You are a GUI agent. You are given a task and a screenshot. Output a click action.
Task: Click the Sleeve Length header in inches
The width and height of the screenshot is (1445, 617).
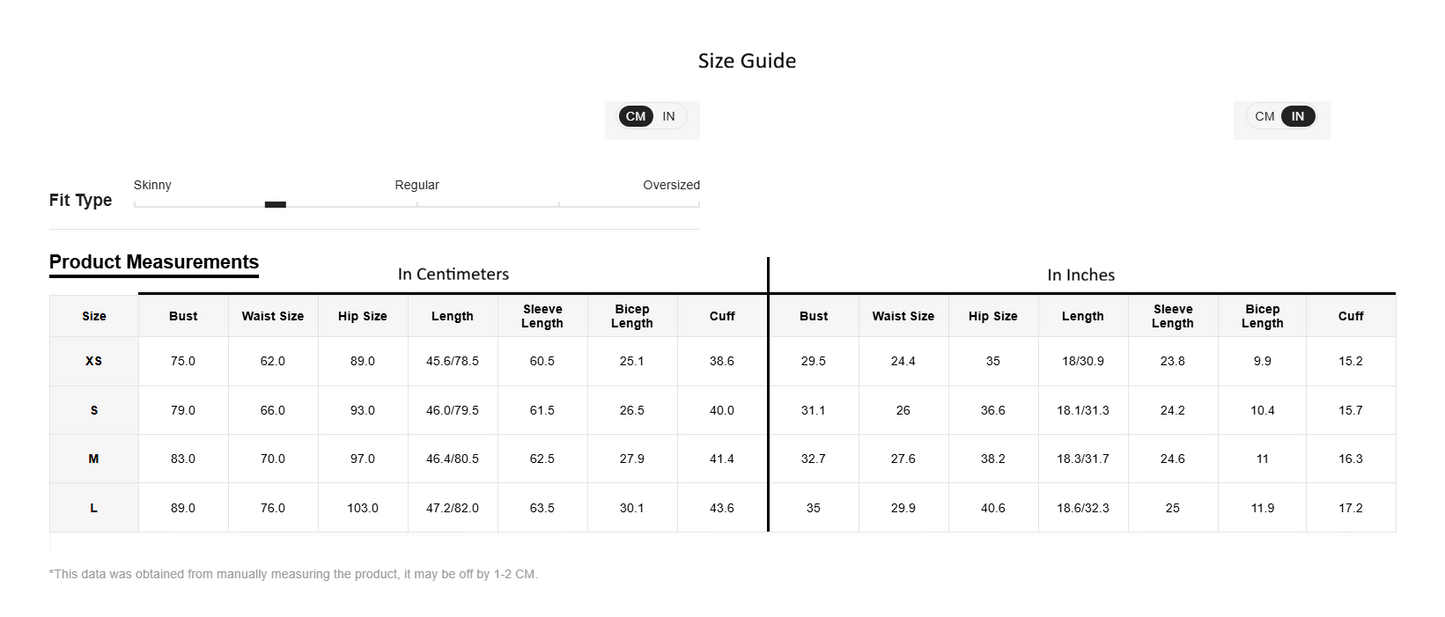tap(1173, 316)
